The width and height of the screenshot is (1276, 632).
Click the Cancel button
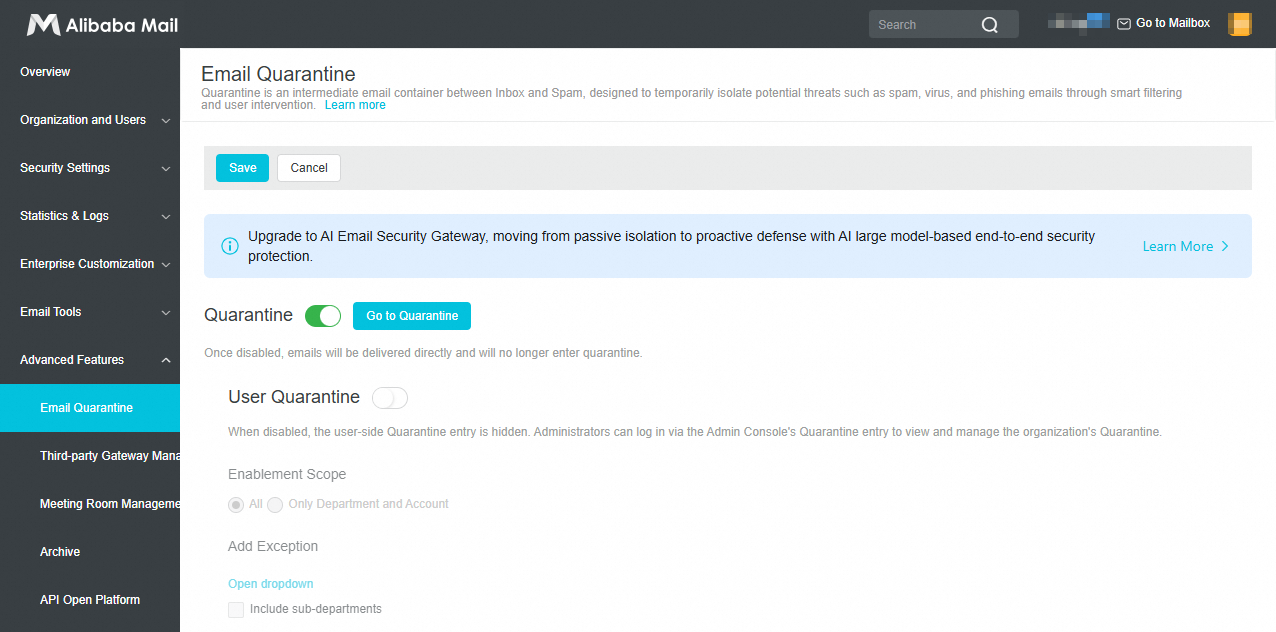click(309, 168)
